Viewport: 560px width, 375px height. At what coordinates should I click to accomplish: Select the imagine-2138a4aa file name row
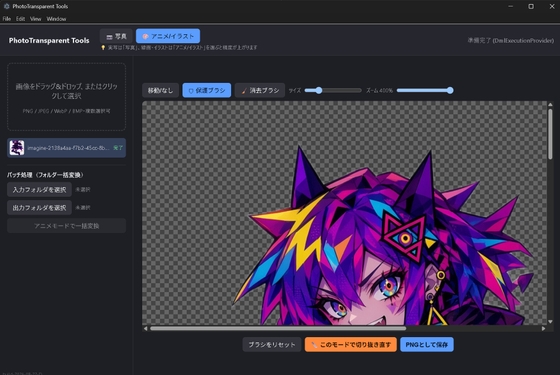(66, 148)
